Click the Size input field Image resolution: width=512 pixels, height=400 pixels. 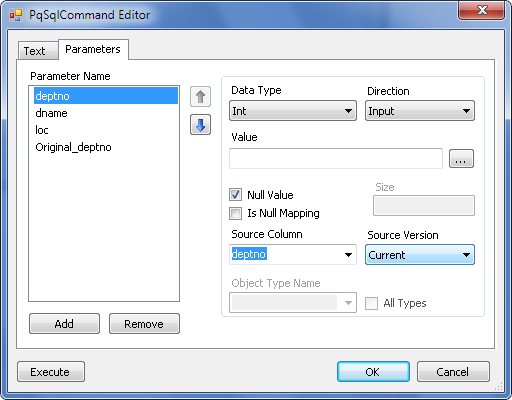424,206
